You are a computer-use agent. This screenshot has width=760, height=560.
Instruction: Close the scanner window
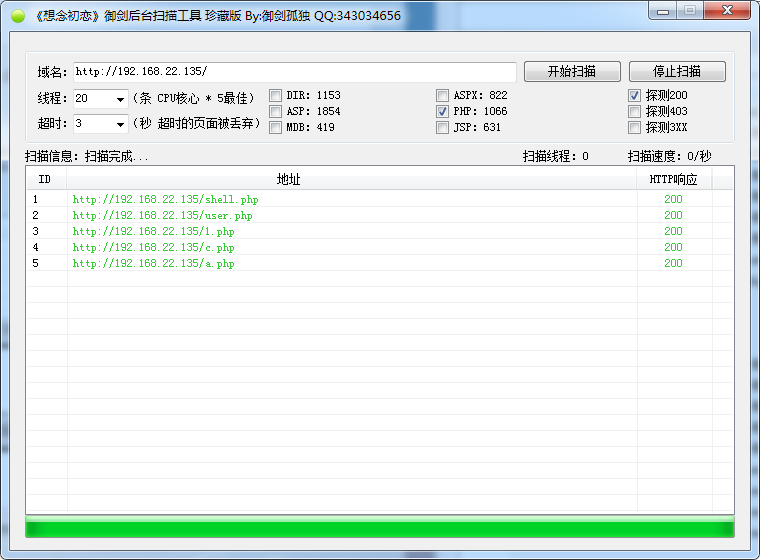(x=727, y=11)
